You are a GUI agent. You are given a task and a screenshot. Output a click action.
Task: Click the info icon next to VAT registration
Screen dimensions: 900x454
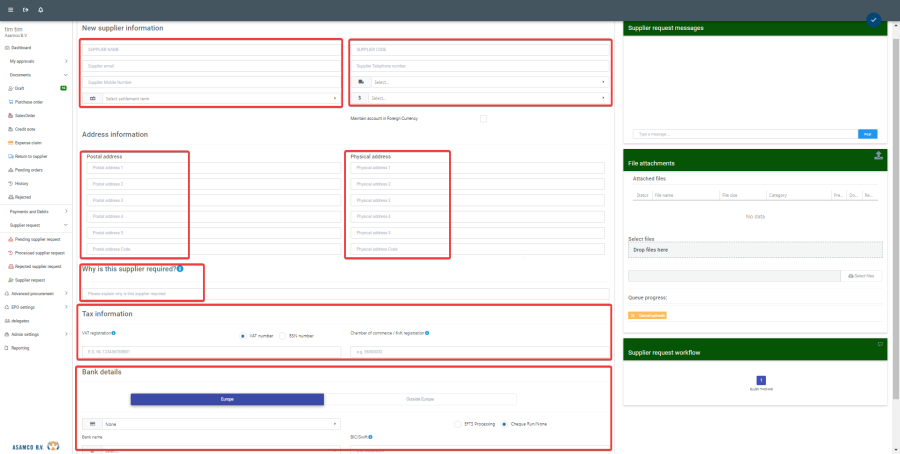[114, 333]
